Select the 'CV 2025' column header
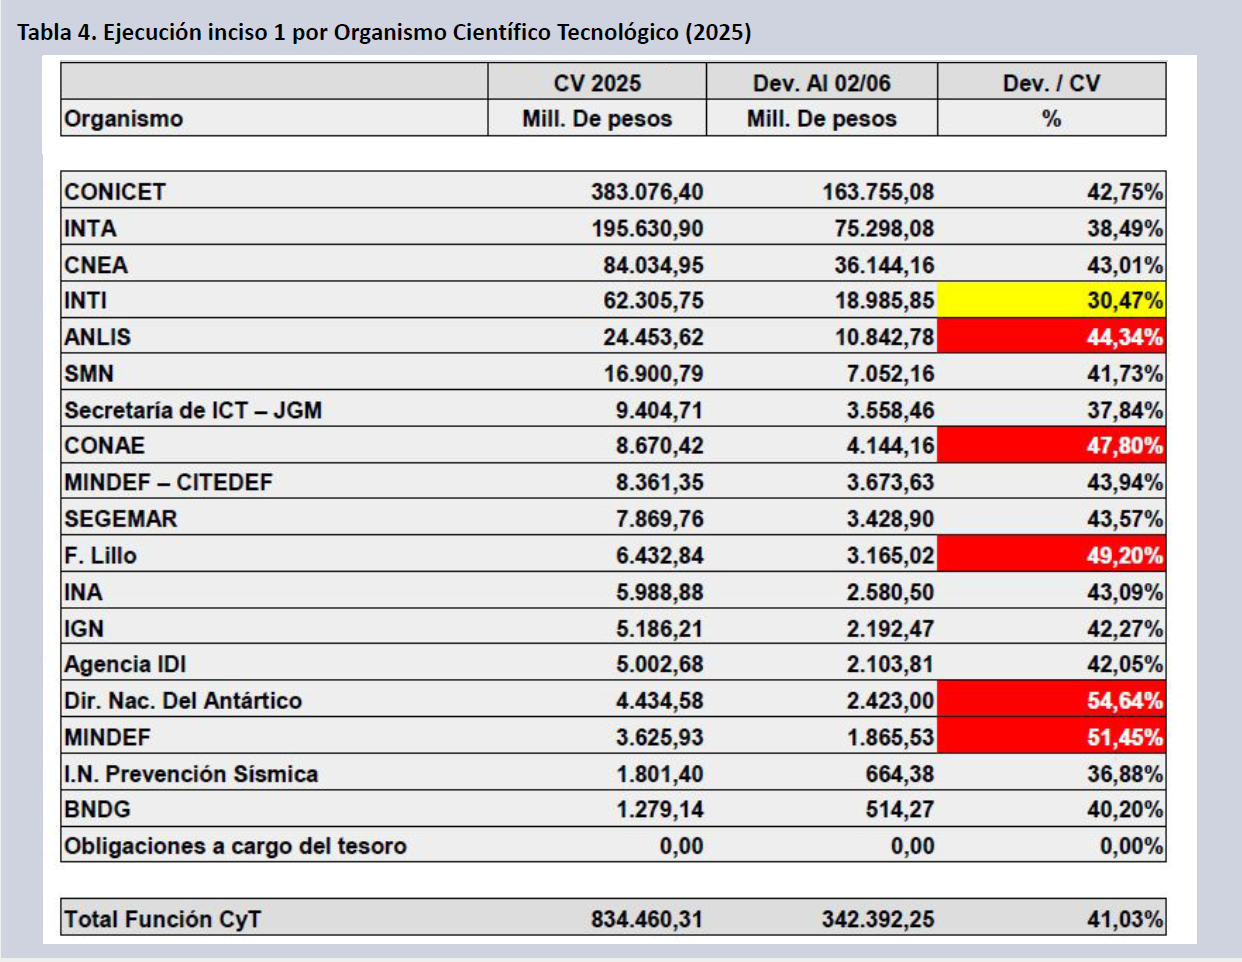The width and height of the screenshot is (1242, 962). click(x=597, y=83)
